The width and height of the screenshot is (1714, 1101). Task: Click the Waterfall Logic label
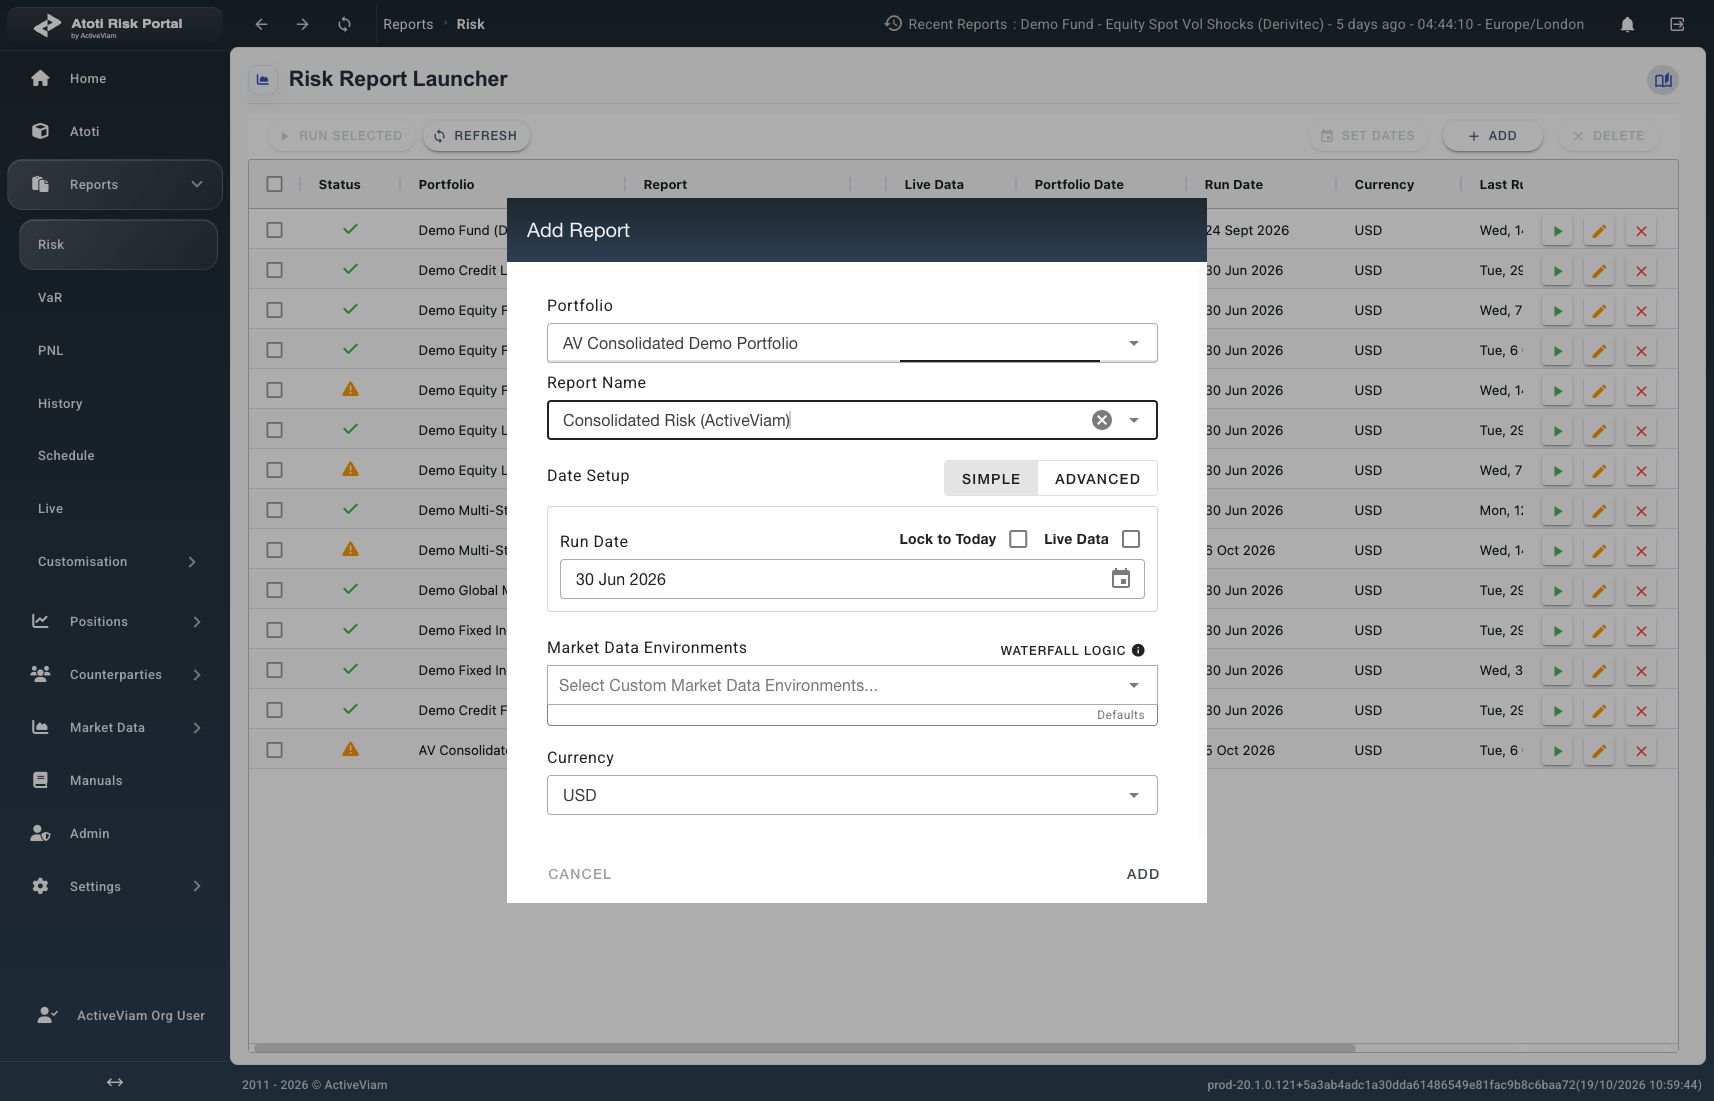[x=1063, y=650]
